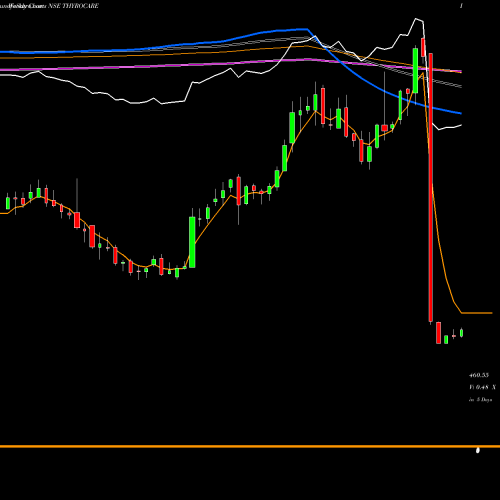Screen dimensions: 500x500
Task: Click the '5 Days' label text
Action: 484,399
